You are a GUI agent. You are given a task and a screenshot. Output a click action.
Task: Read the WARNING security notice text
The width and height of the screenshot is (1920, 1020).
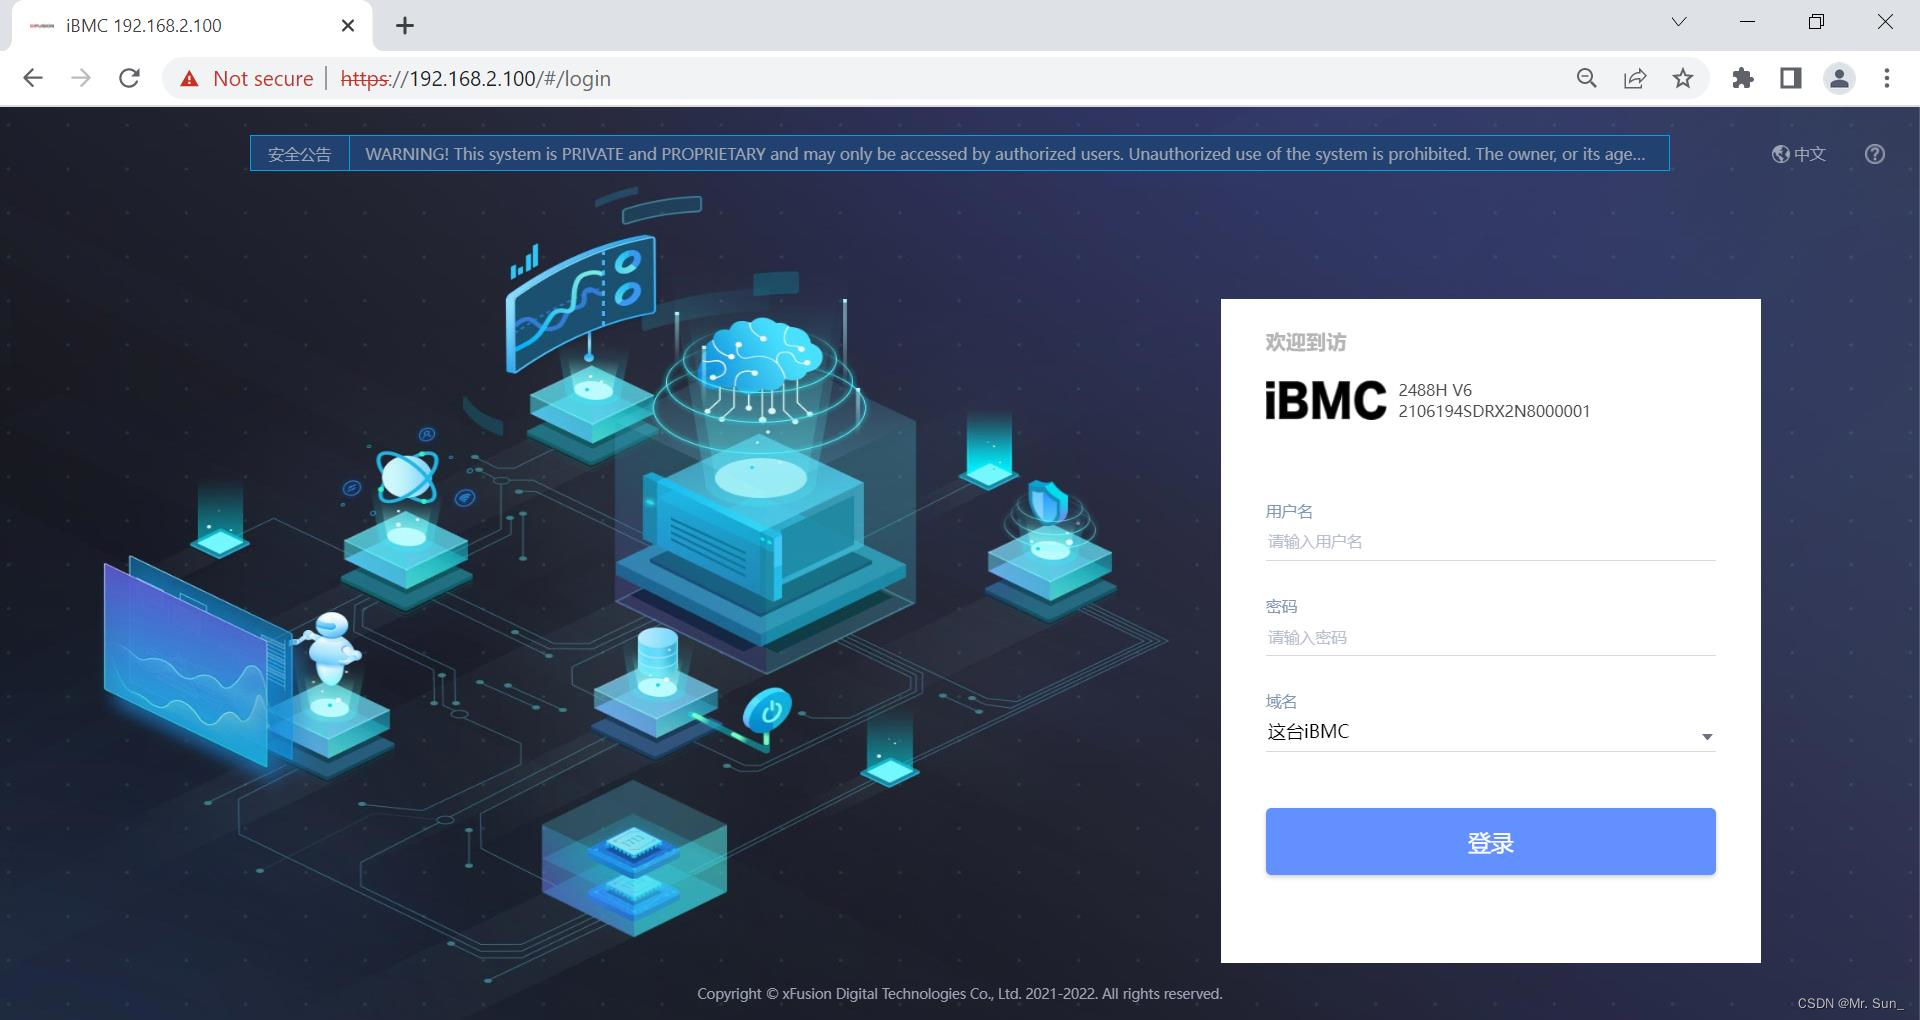(1005, 154)
